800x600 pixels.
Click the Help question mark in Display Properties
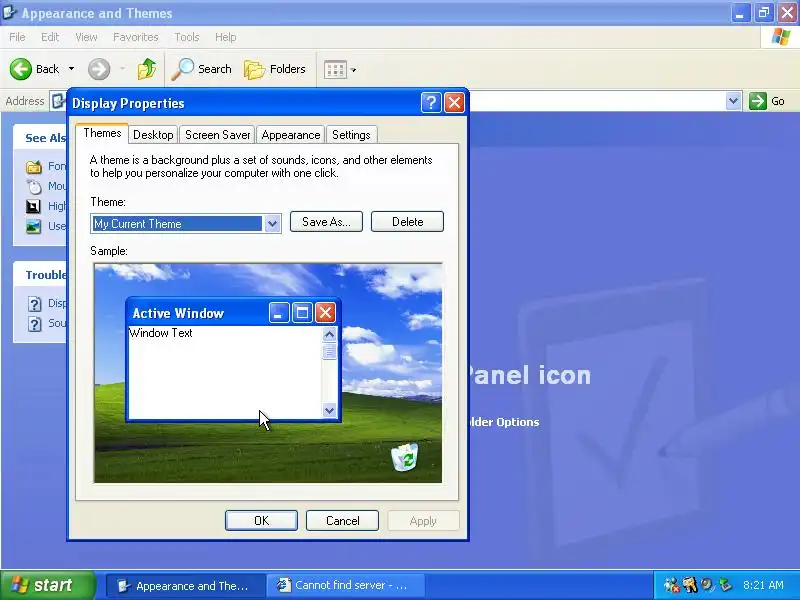coord(431,103)
